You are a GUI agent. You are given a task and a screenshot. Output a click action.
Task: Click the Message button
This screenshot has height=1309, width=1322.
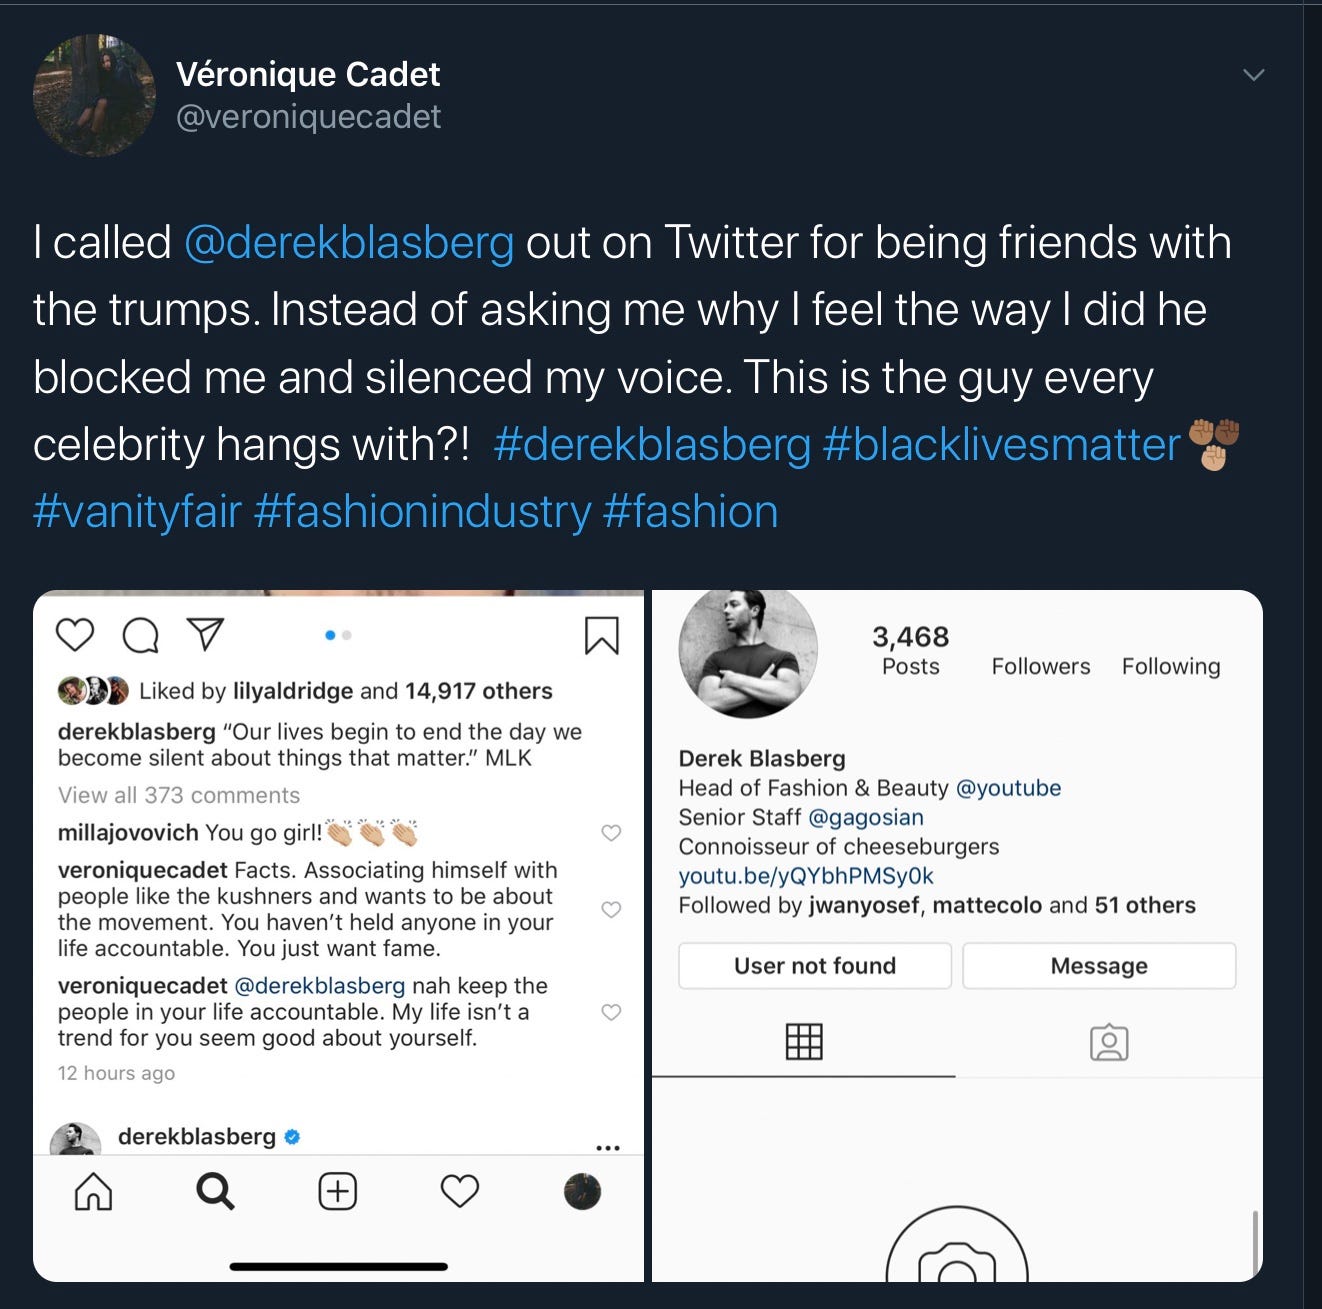tap(1099, 966)
